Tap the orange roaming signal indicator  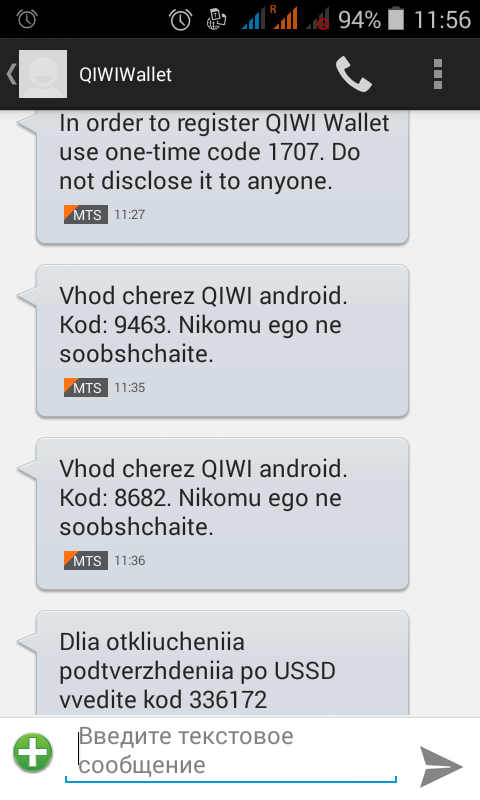point(285,18)
